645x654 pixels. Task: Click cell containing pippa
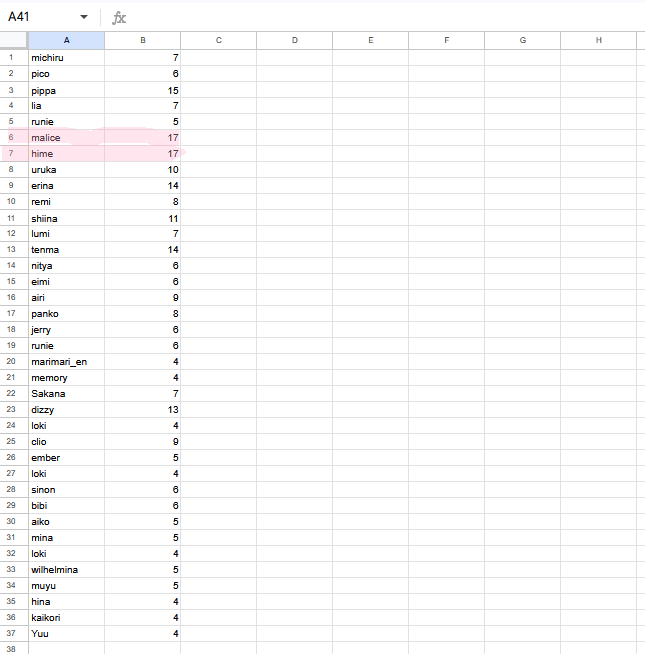(x=66, y=90)
